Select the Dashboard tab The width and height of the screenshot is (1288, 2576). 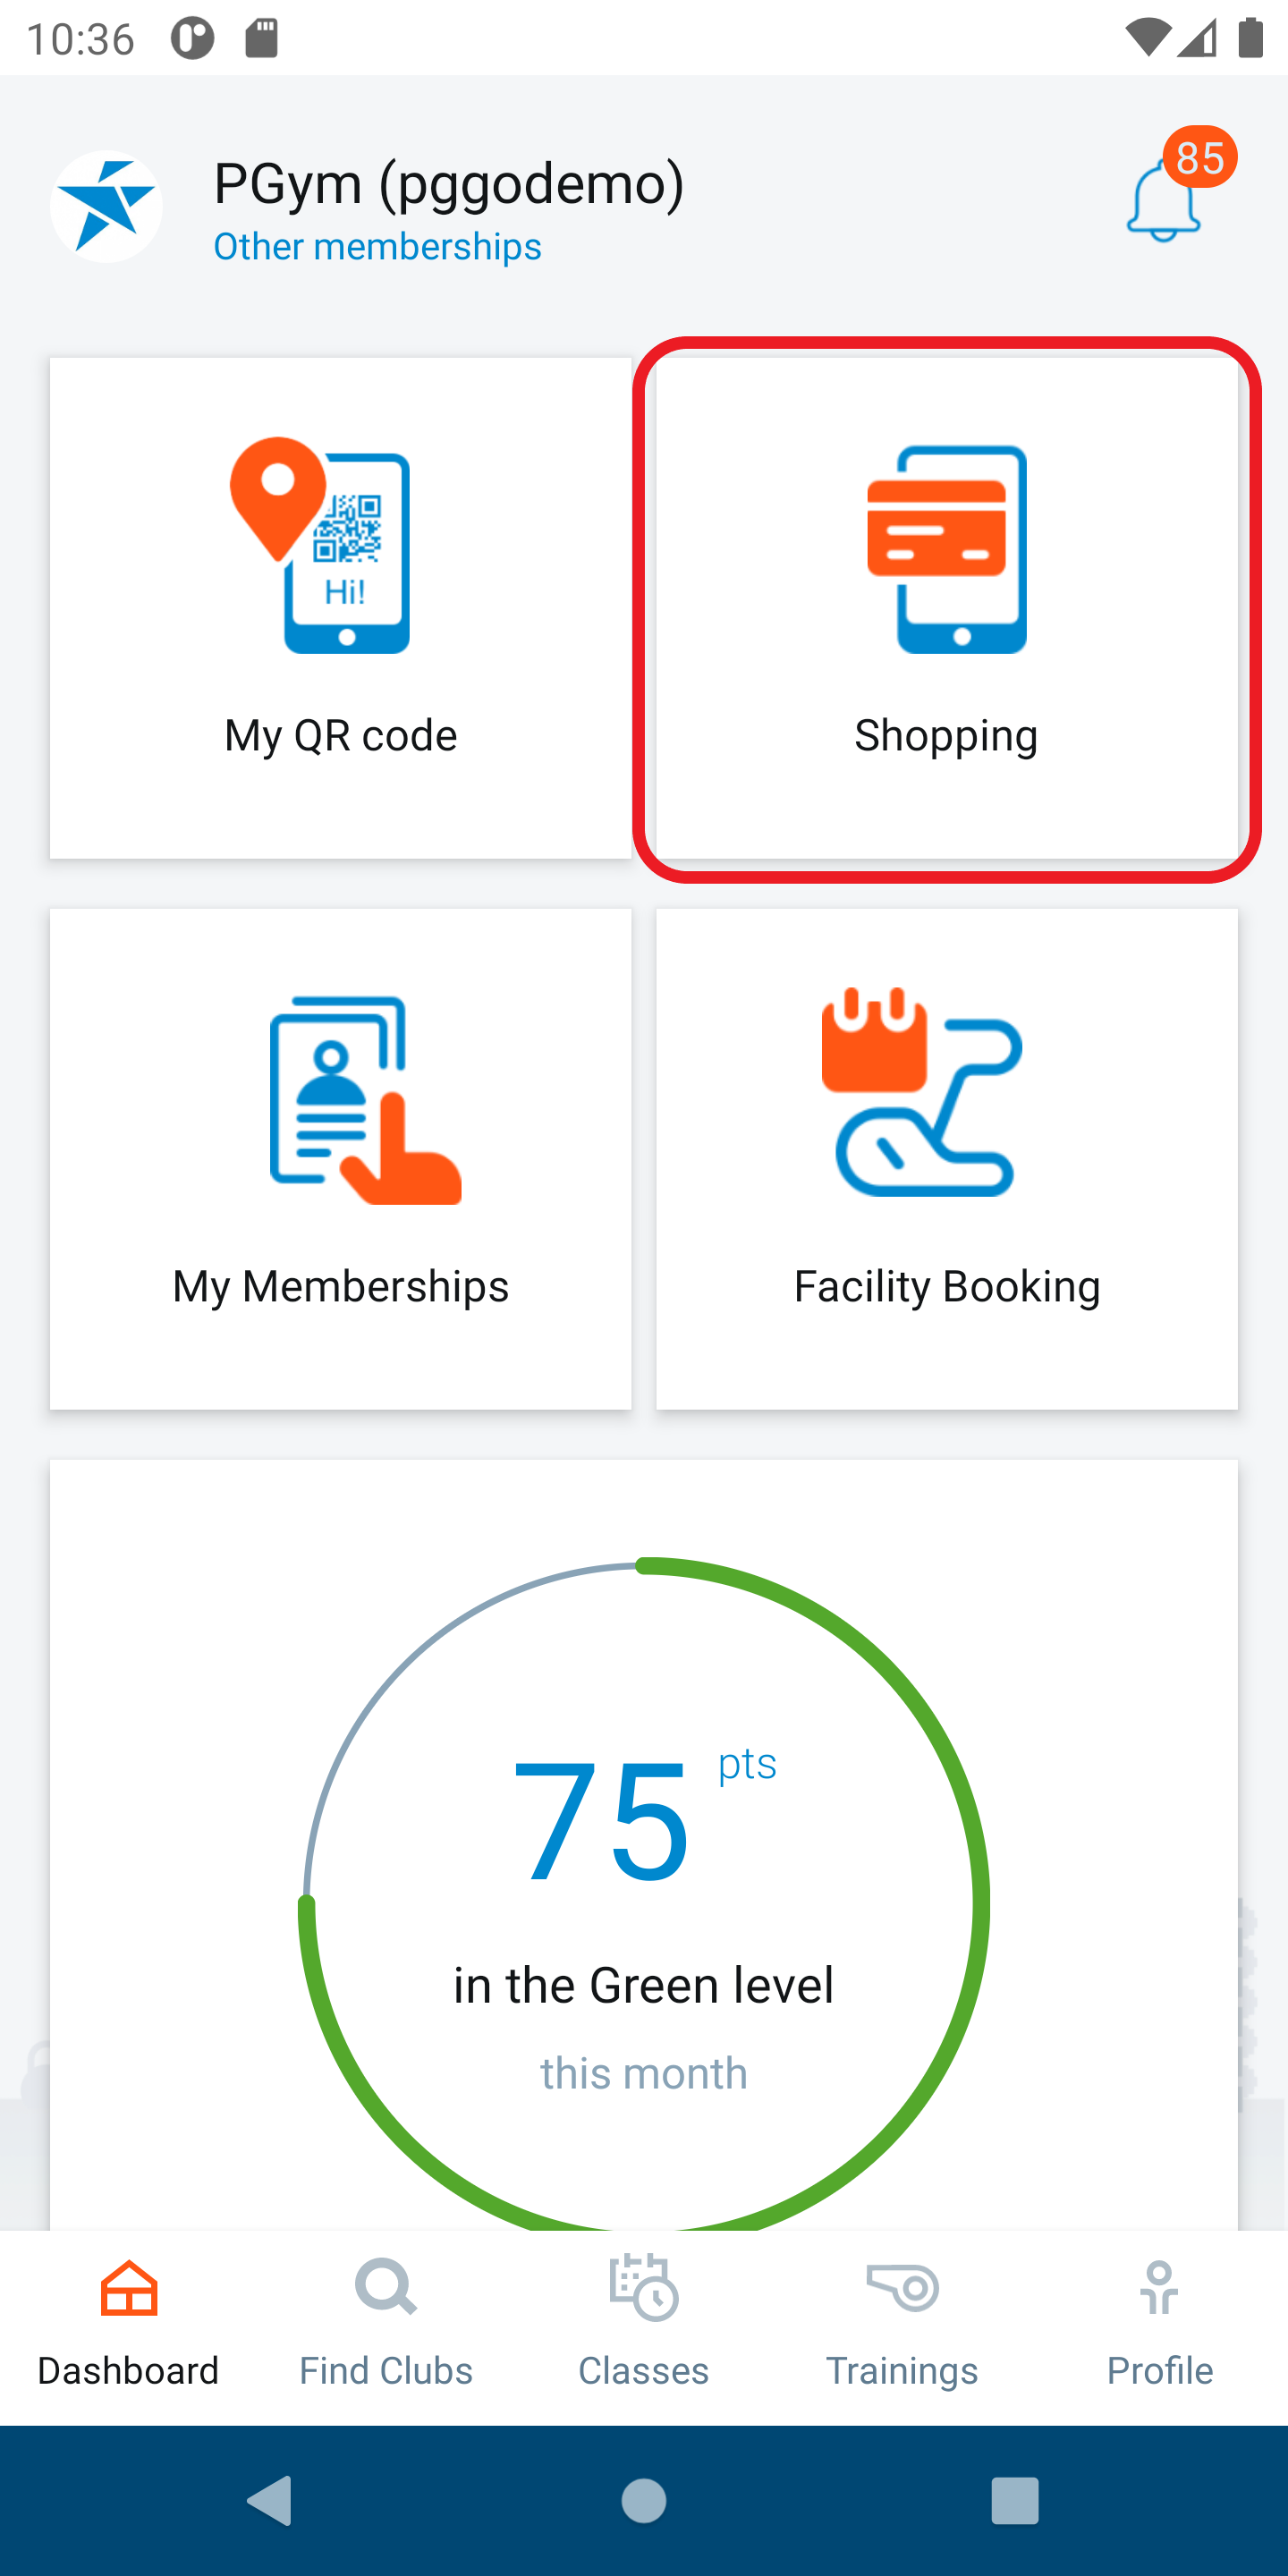click(129, 2322)
